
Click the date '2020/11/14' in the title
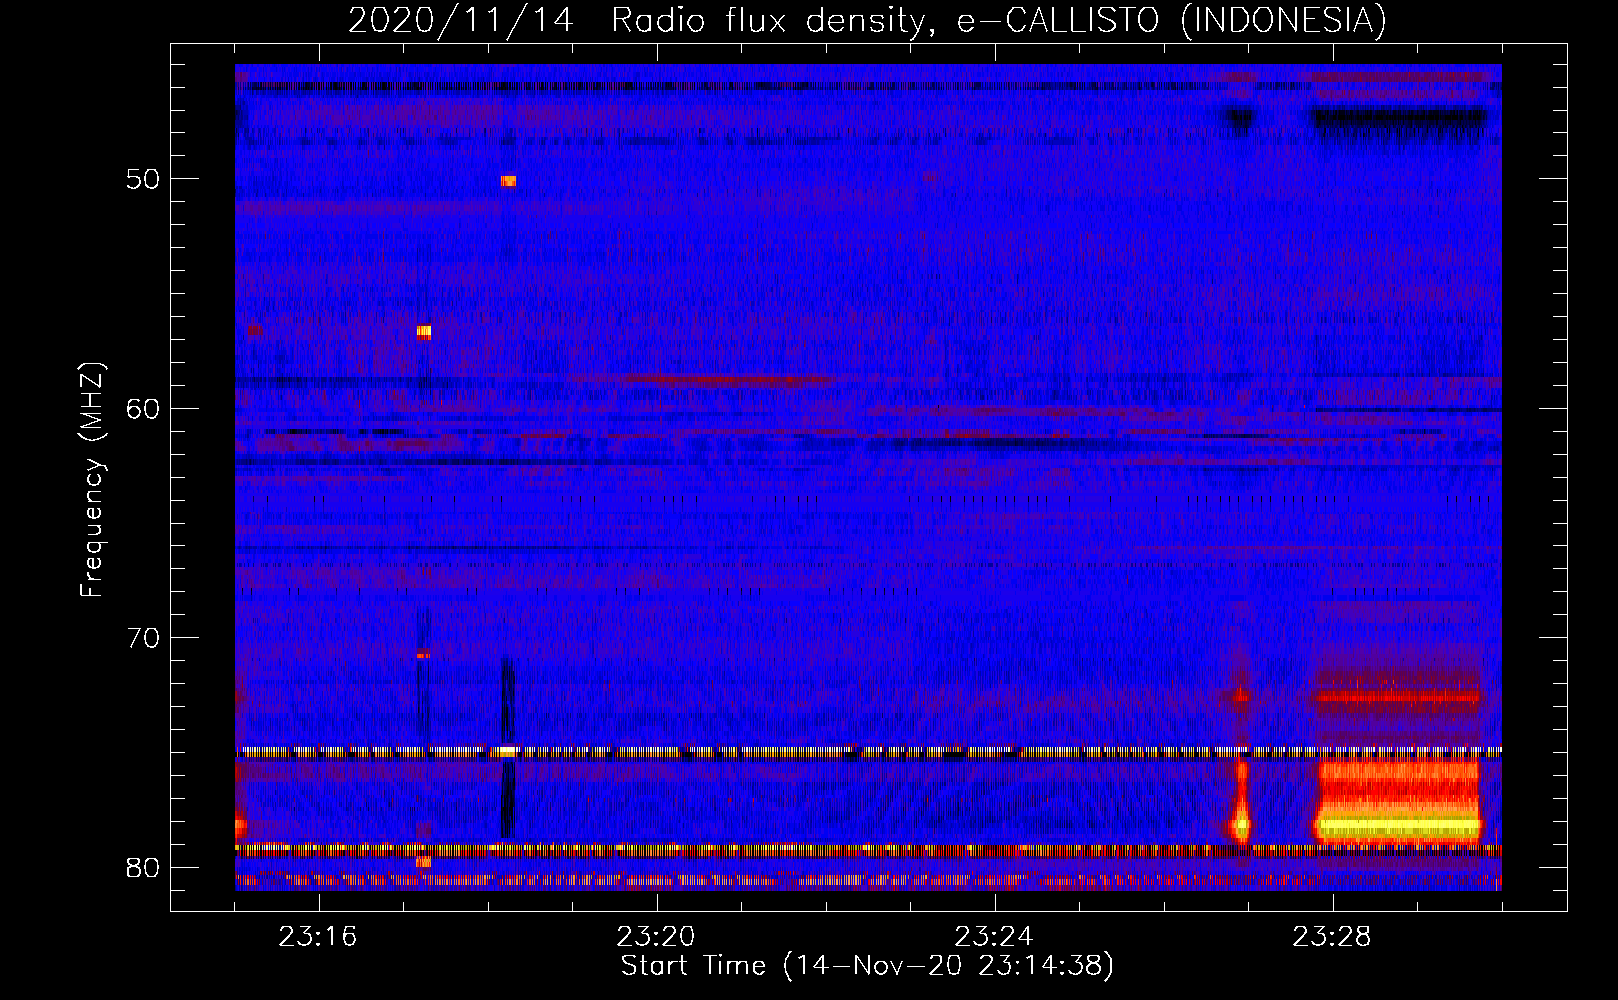[461, 21]
